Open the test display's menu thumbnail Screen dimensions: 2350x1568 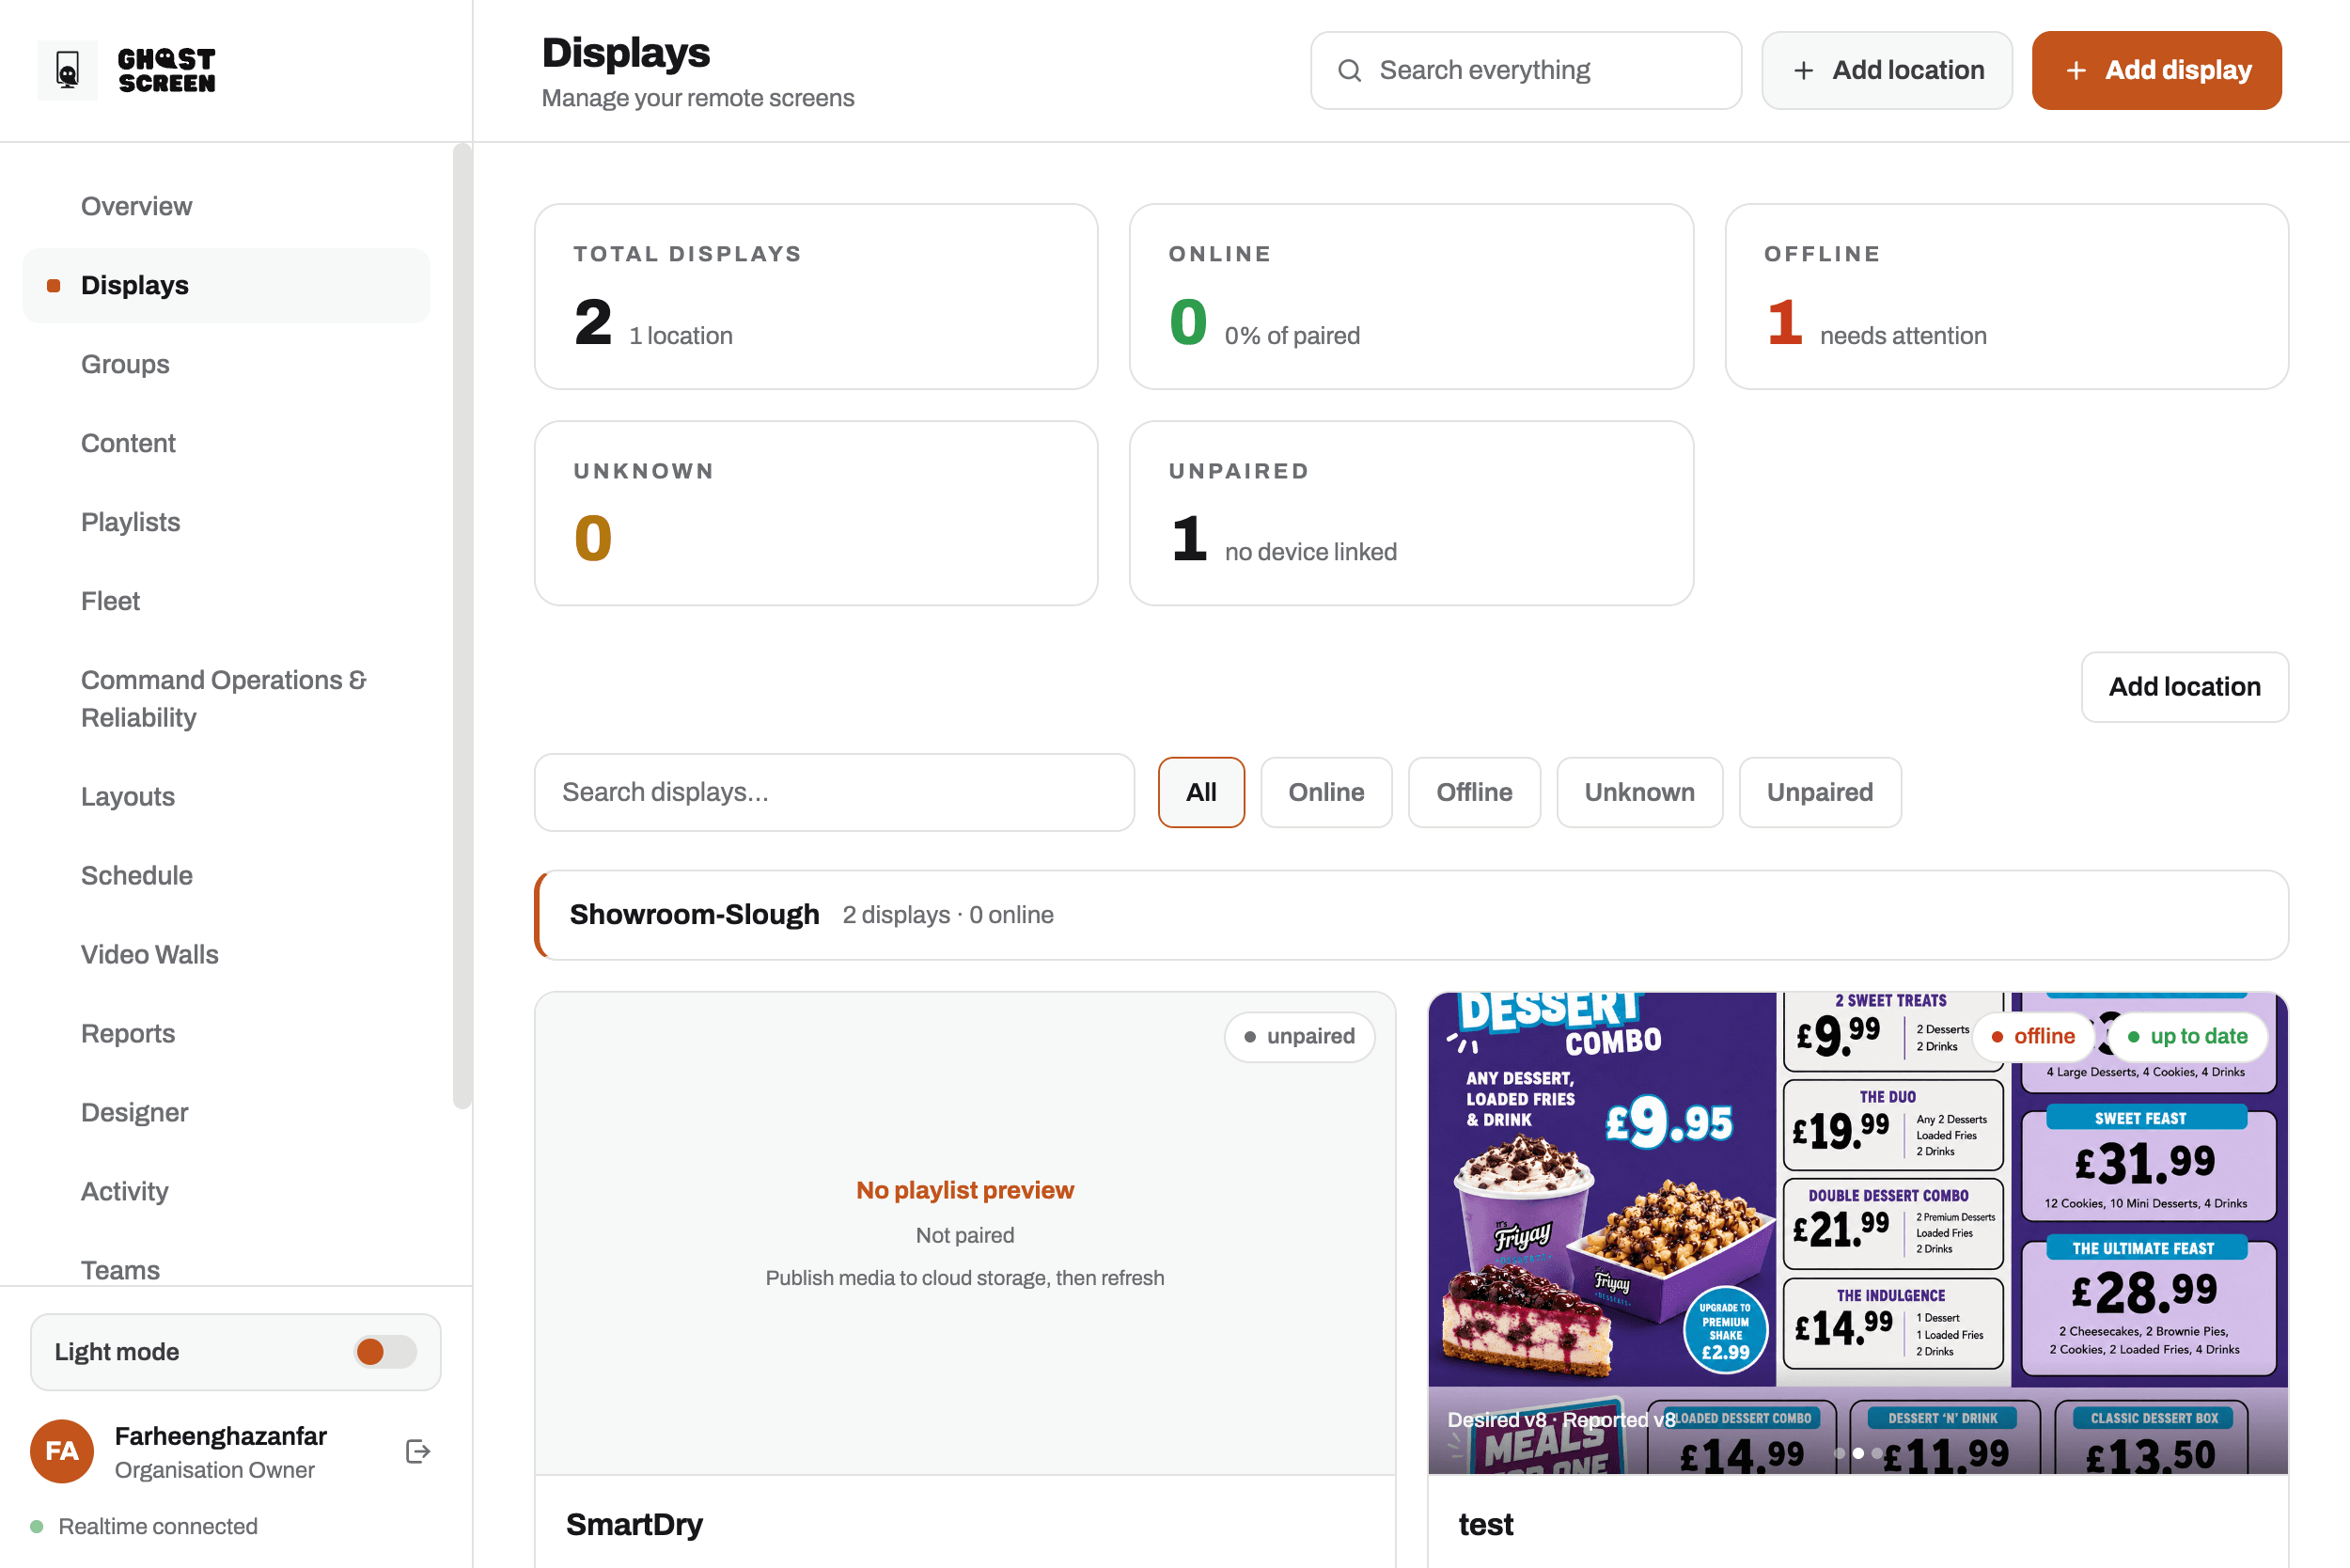pos(1858,1233)
